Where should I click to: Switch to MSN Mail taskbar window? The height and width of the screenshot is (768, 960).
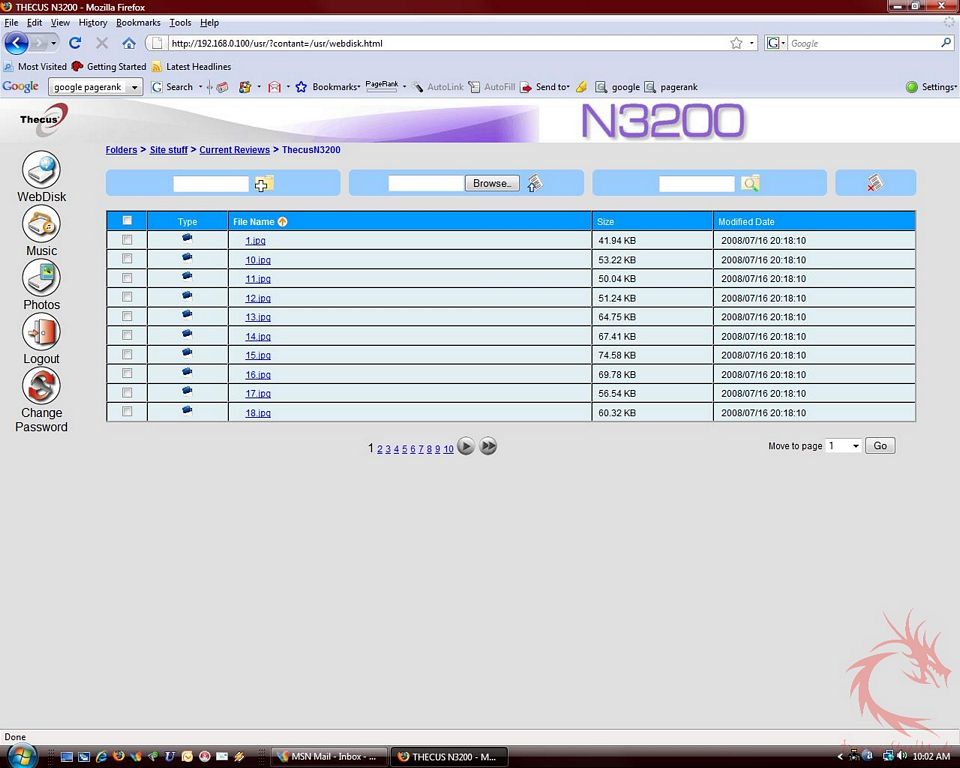(329, 756)
